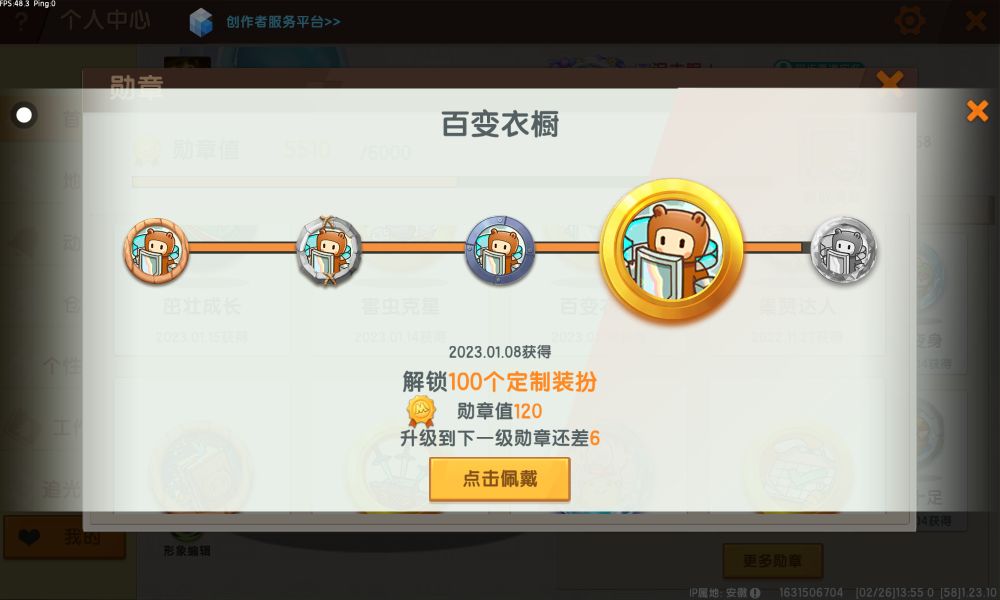Close the 勋章 panel behind the popup
Screen dimensions: 1000x600
[890, 82]
